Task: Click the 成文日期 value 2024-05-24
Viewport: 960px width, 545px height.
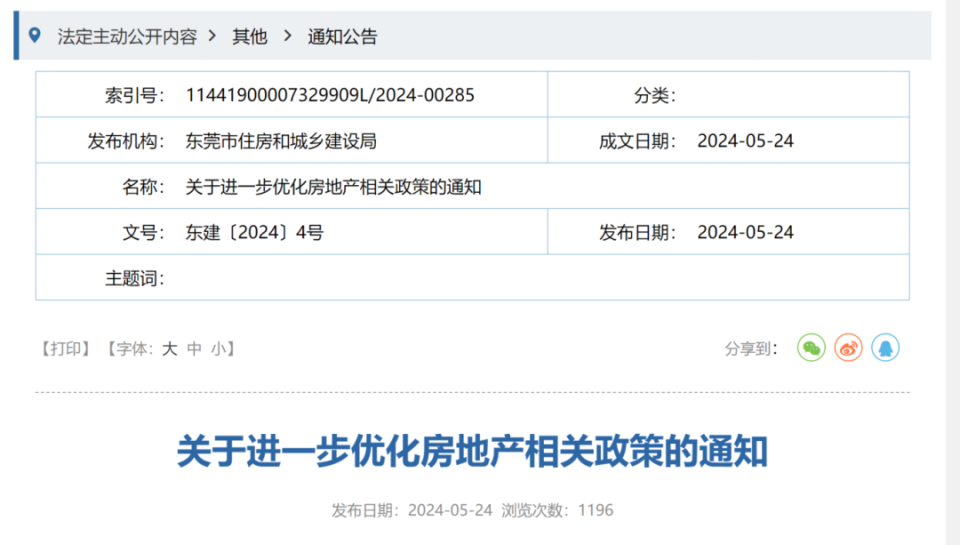Action: click(x=745, y=141)
